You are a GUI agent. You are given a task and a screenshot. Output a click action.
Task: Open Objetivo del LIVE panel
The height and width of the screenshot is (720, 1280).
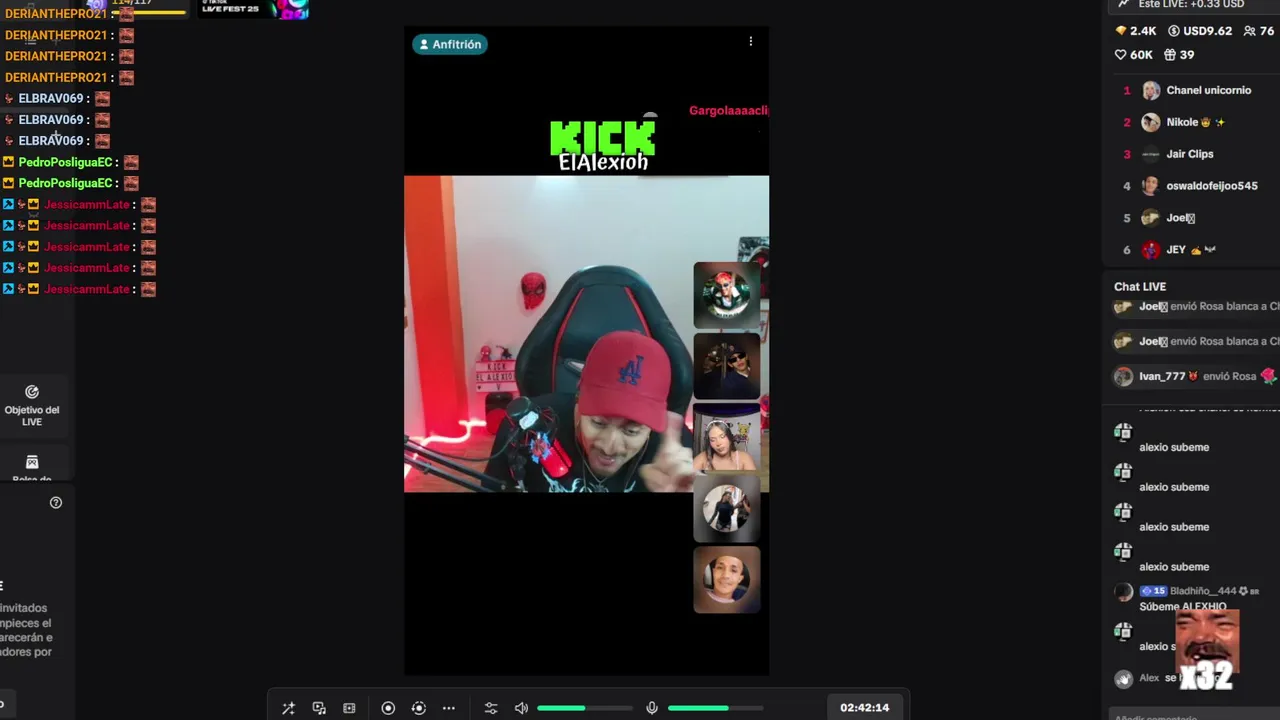(x=32, y=406)
